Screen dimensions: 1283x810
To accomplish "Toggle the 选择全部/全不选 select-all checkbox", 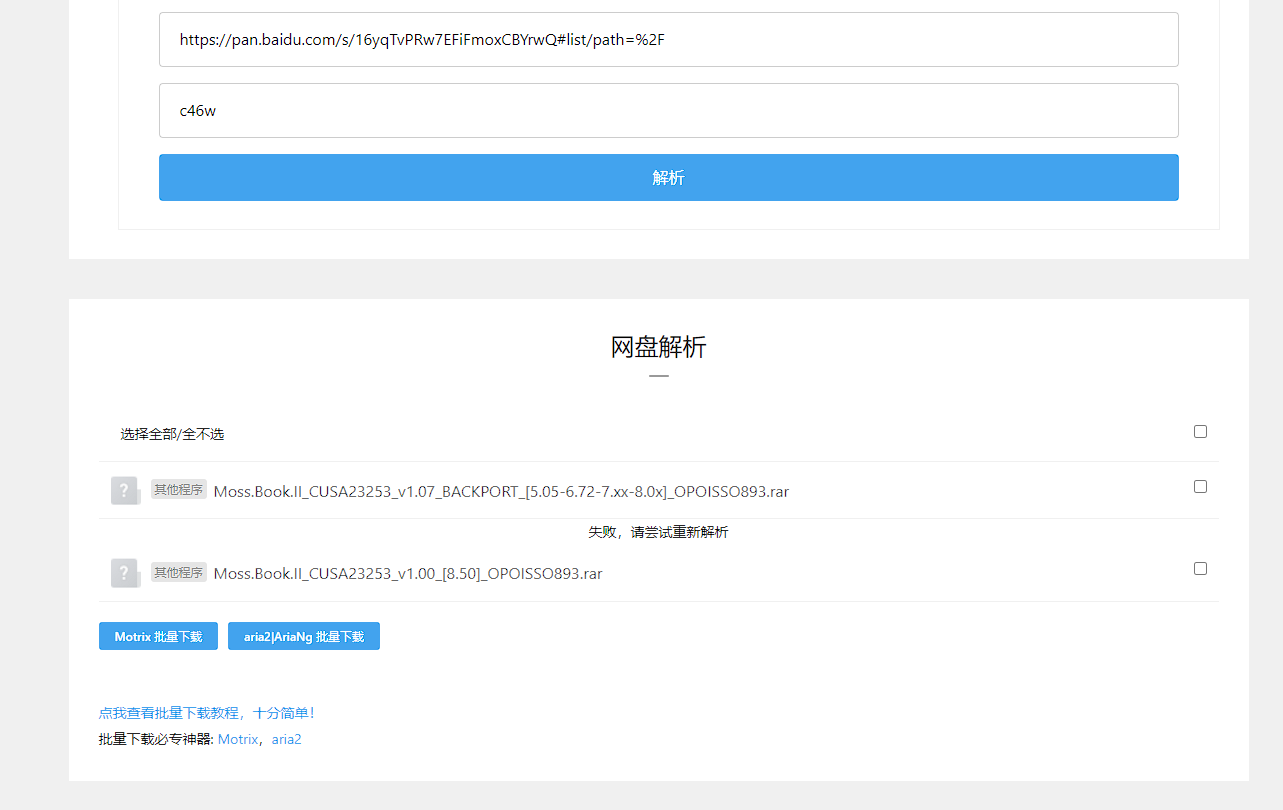I will coord(1200,431).
